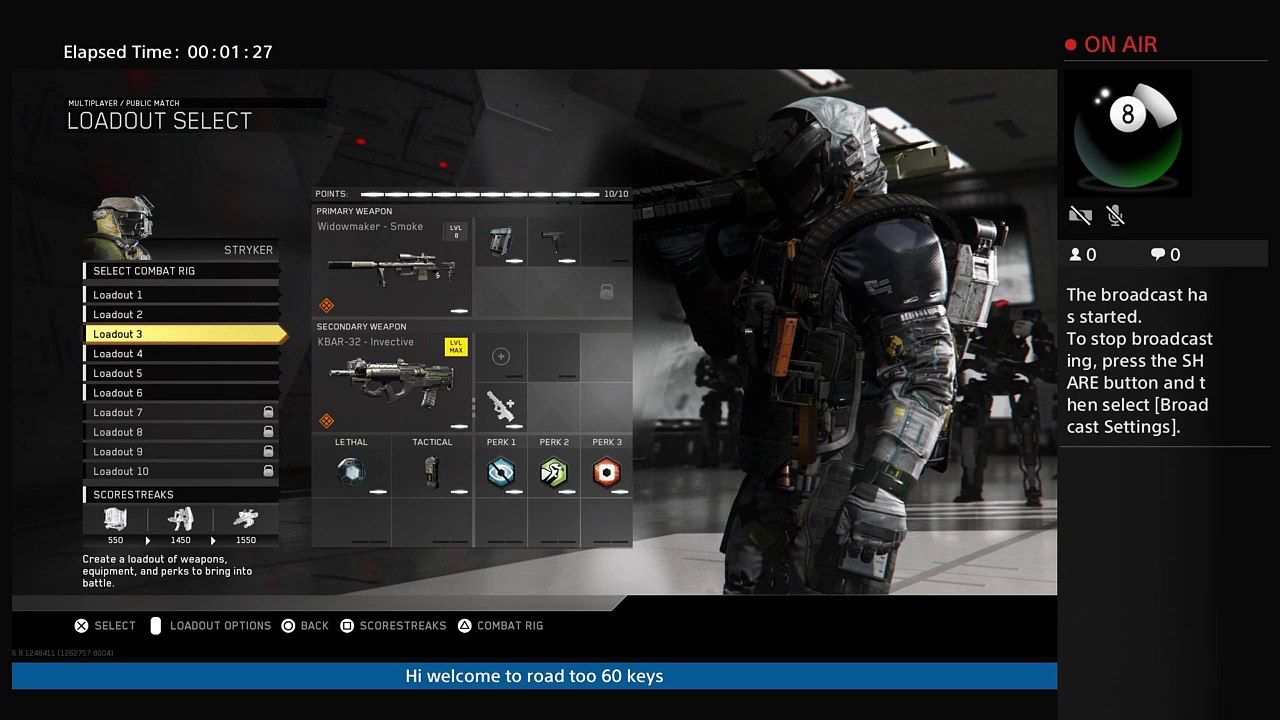
Task: Click the broadcast viewer count icon
Action: pyautogui.click(x=1076, y=255)
